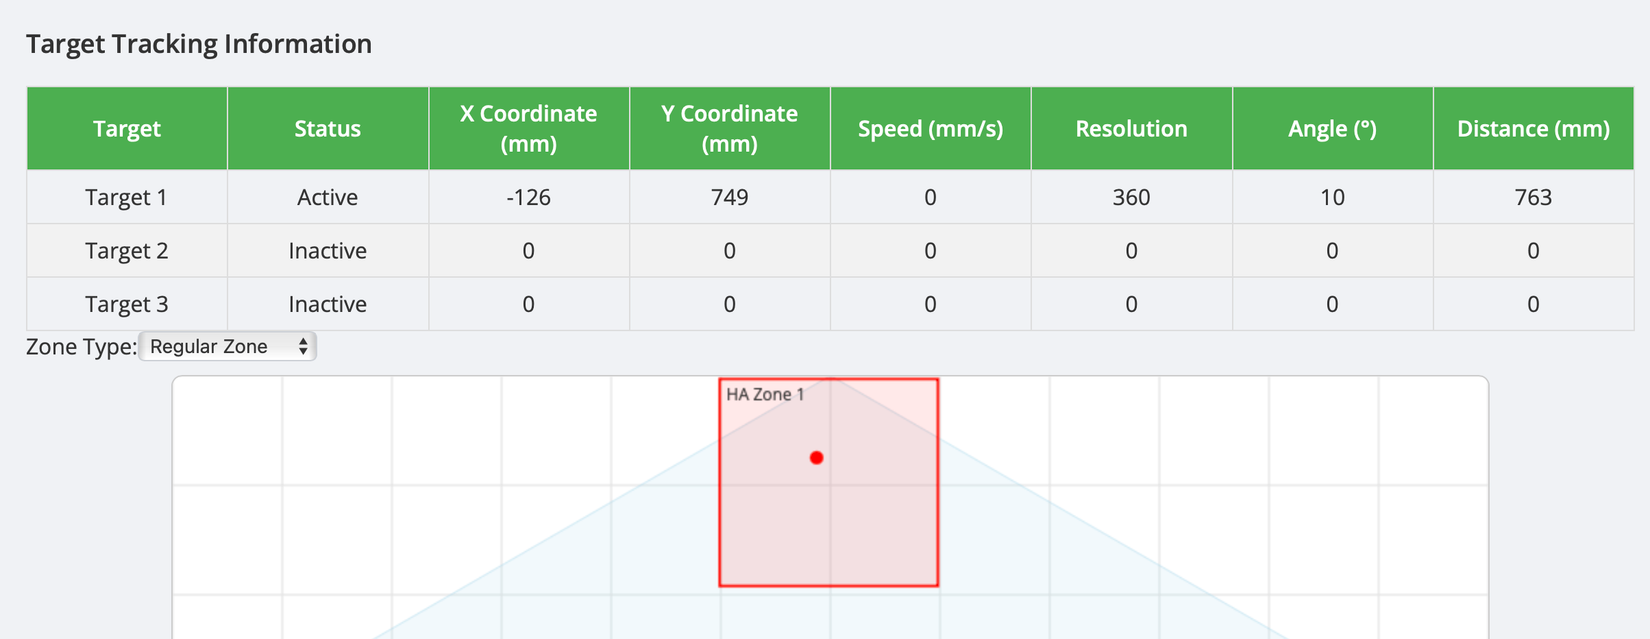Click Target 2 Inactive status cell
Image resolution: width=1650 pixels, height=639 pixels.
(328, 251)
